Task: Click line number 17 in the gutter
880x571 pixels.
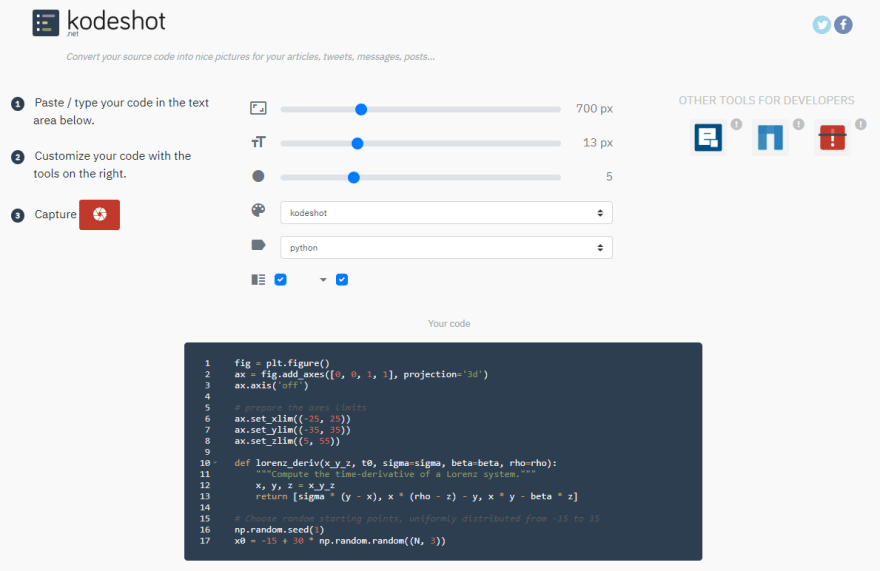Action: coord(205,541)
